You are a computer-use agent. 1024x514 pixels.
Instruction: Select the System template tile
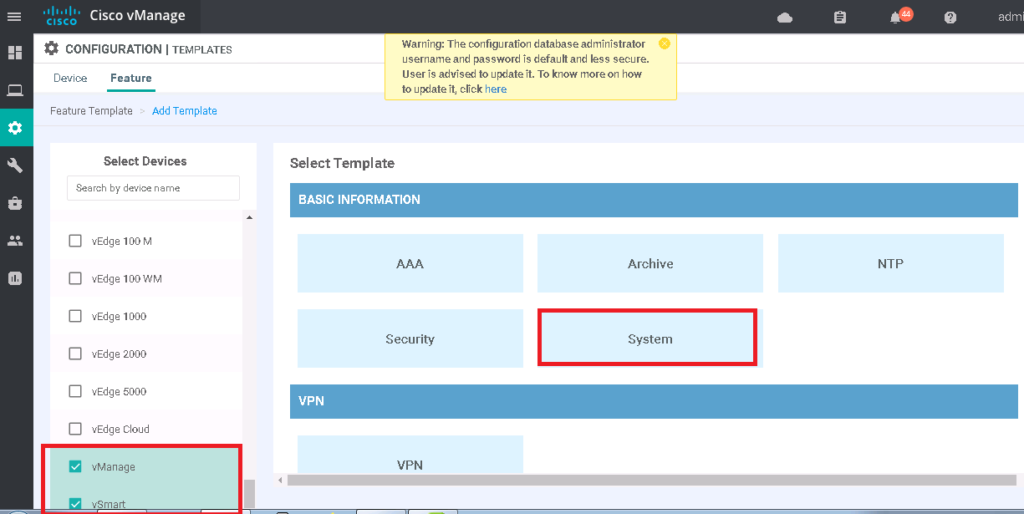pos(650,339)
